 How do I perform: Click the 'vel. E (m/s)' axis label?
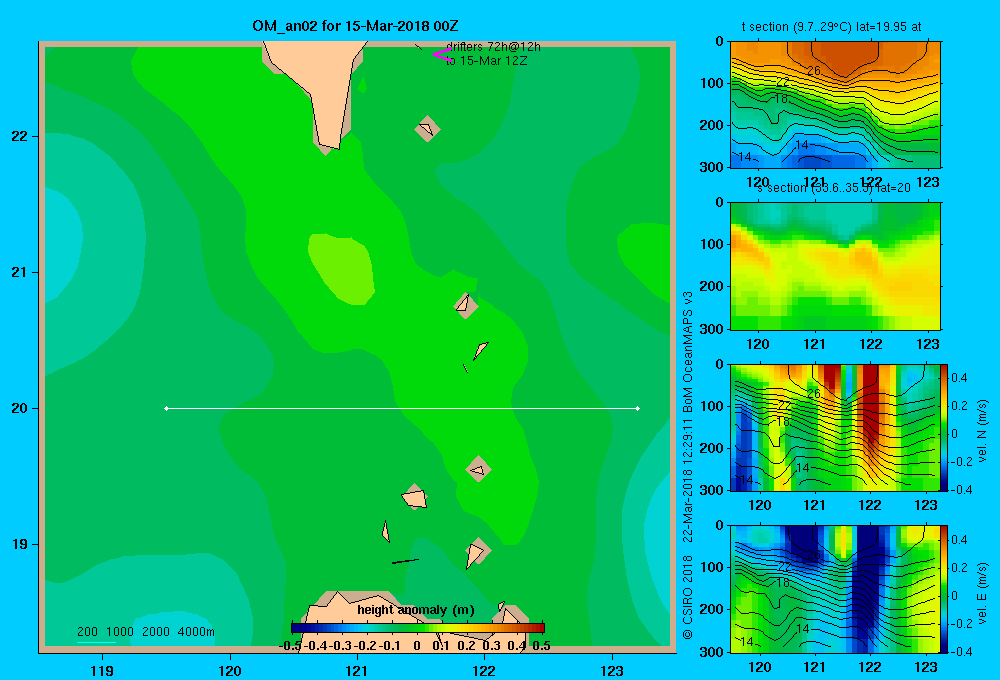pyautogui.click(x=982, y=592)
